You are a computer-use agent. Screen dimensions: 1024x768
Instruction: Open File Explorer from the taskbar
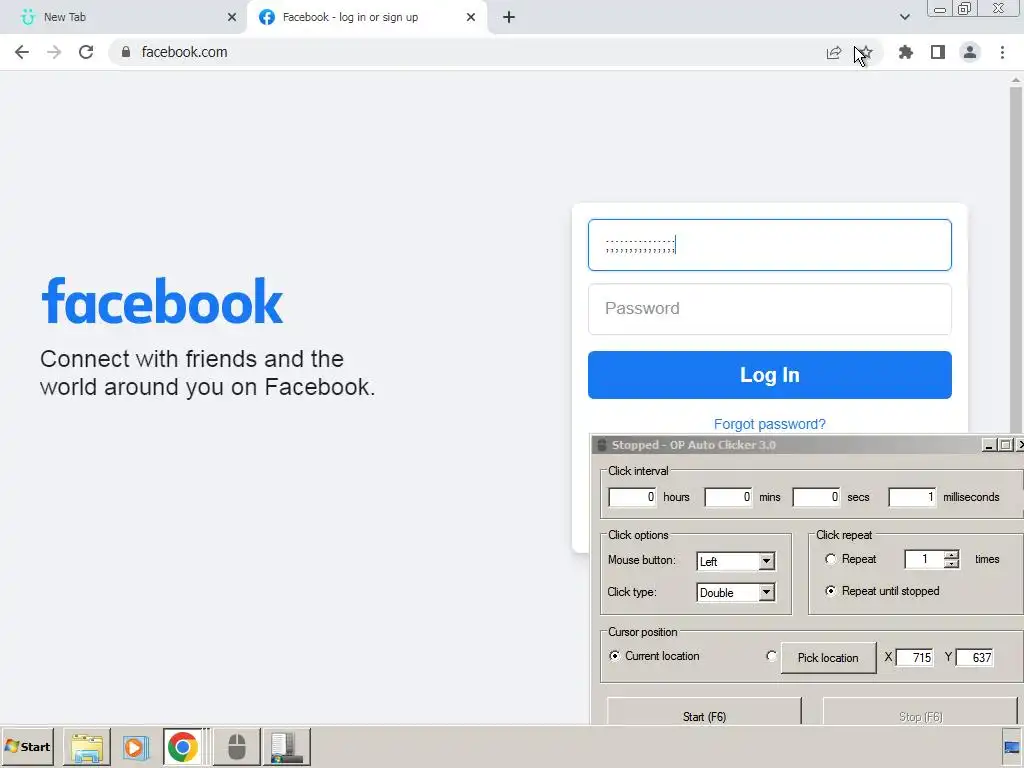[x=87, y=747]
